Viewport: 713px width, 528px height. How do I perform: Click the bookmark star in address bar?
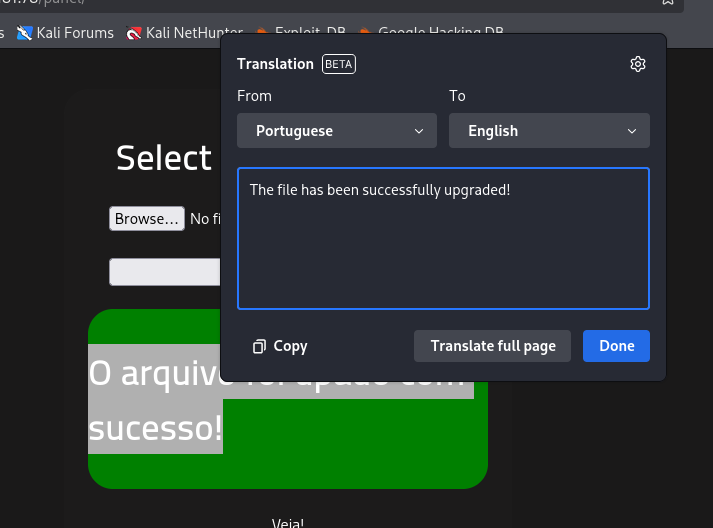pyautogui.click(x=668, y=3)
